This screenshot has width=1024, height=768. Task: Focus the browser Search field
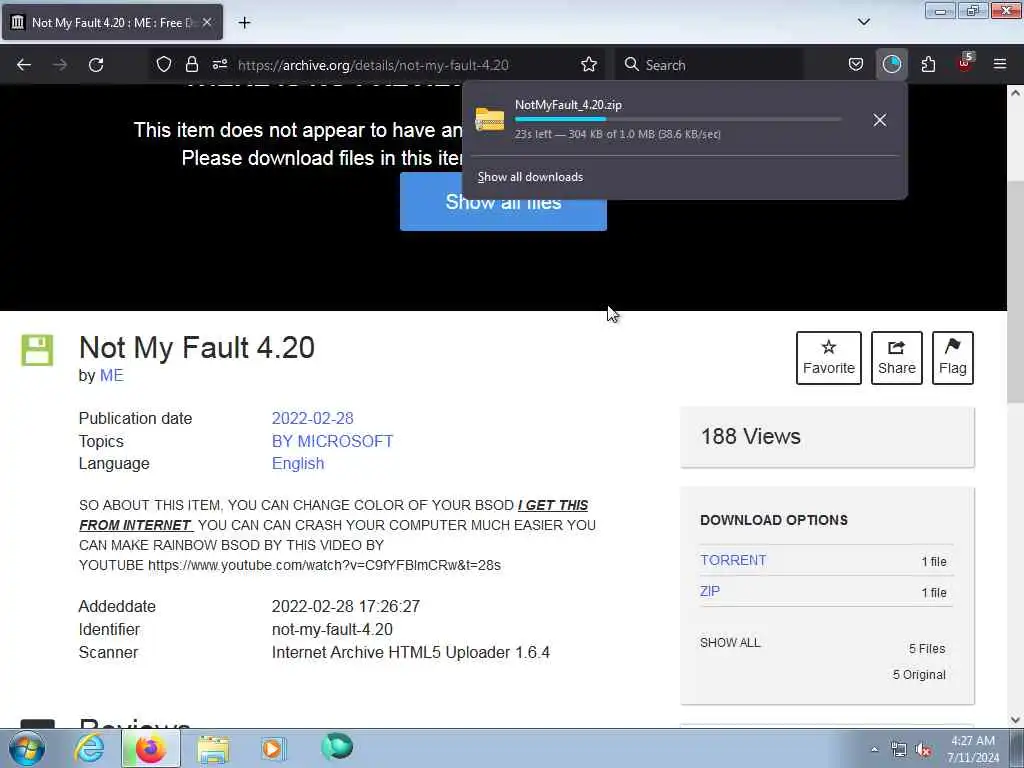[x=709, y=65]
